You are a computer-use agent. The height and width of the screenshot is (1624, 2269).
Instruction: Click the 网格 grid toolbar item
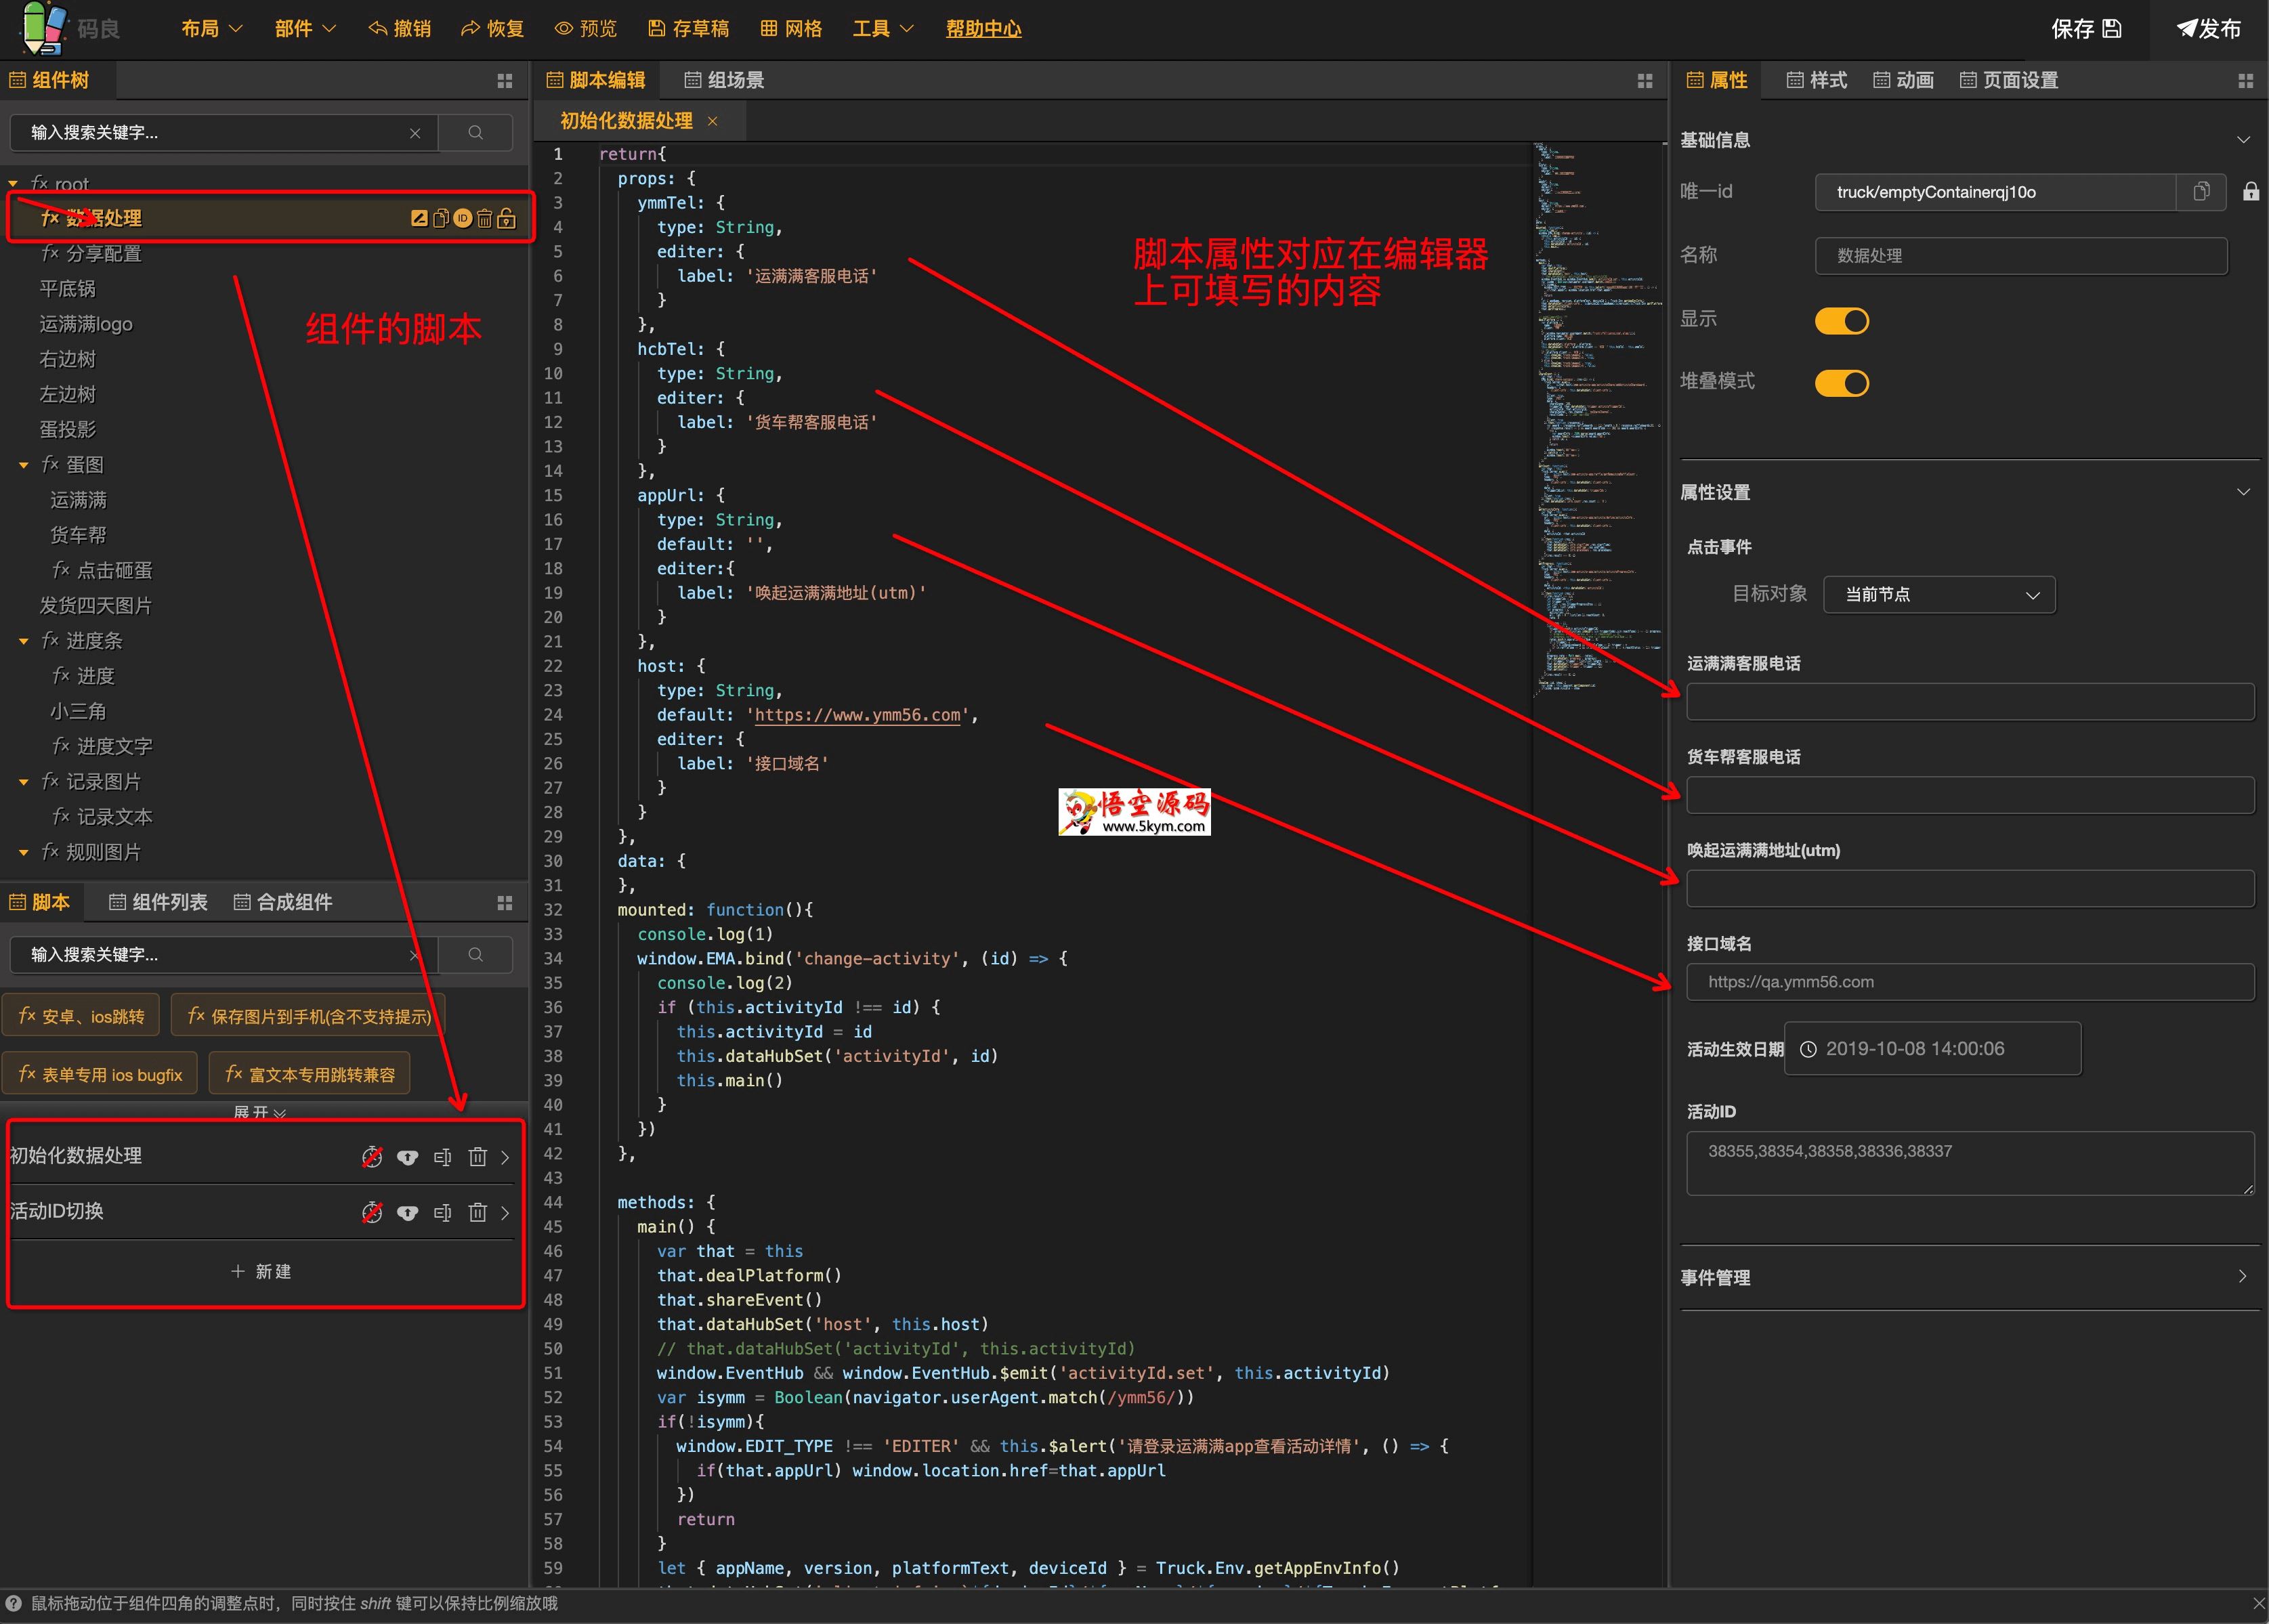pyautogui.click(x=791, y=28)
